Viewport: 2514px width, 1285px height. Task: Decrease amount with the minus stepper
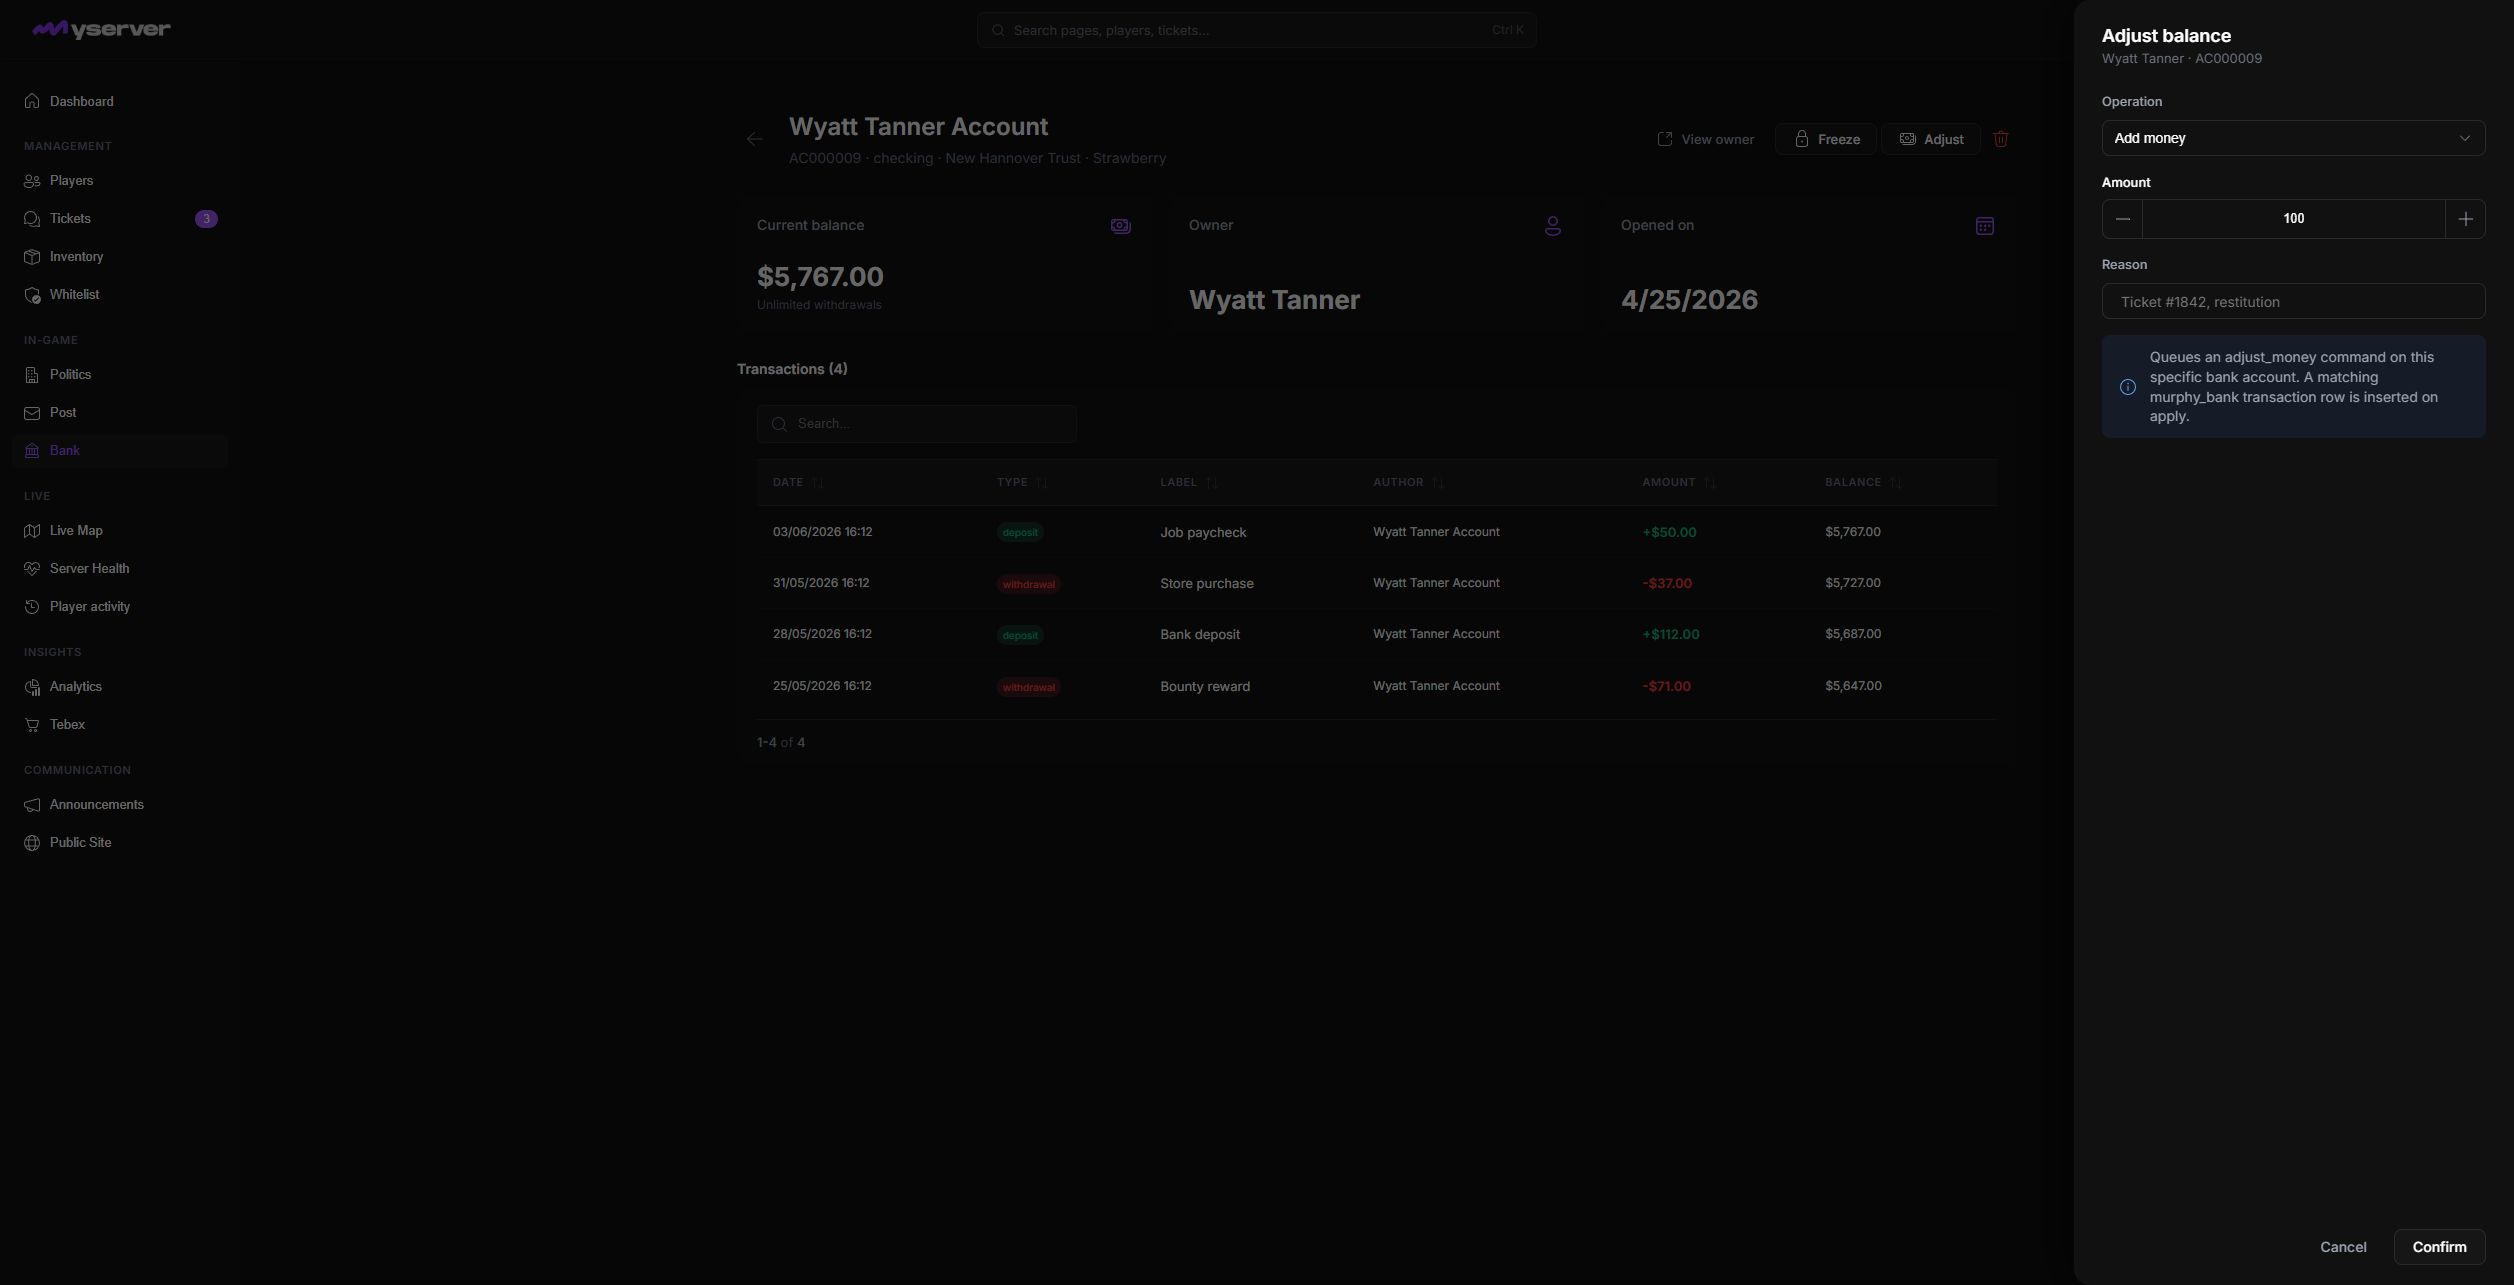click(2122, 219)
